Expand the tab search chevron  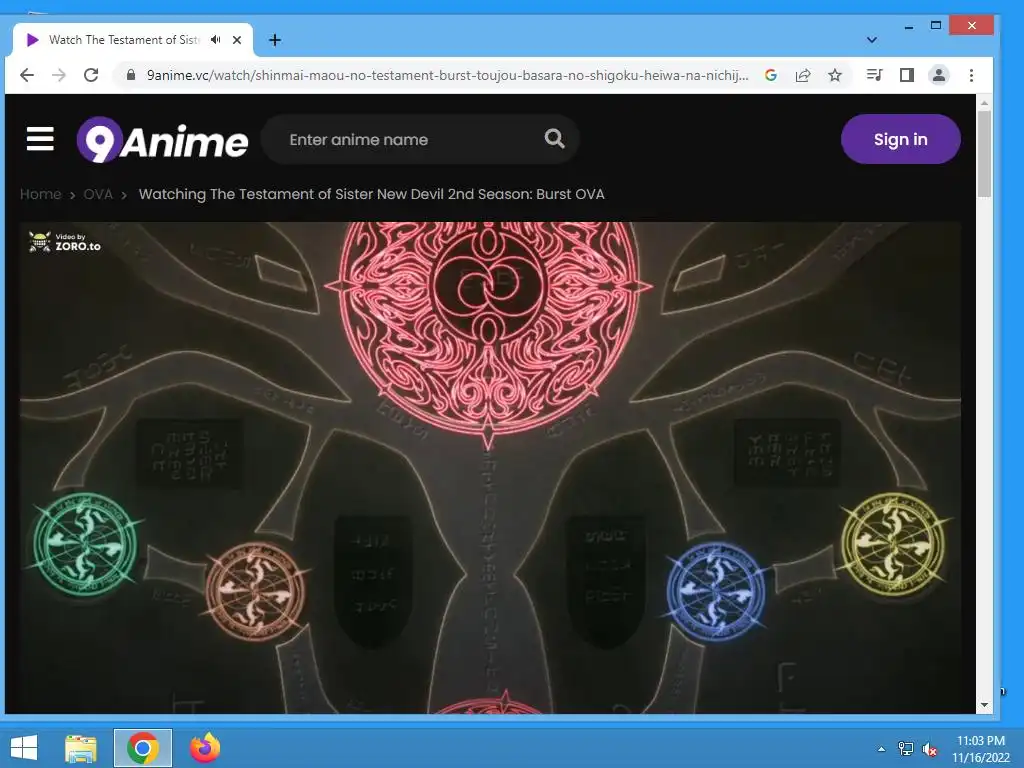872,40
